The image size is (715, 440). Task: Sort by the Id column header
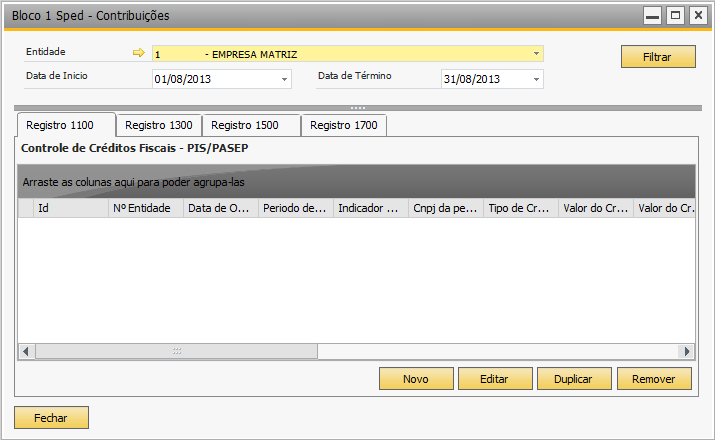click(x=71, y=208)
